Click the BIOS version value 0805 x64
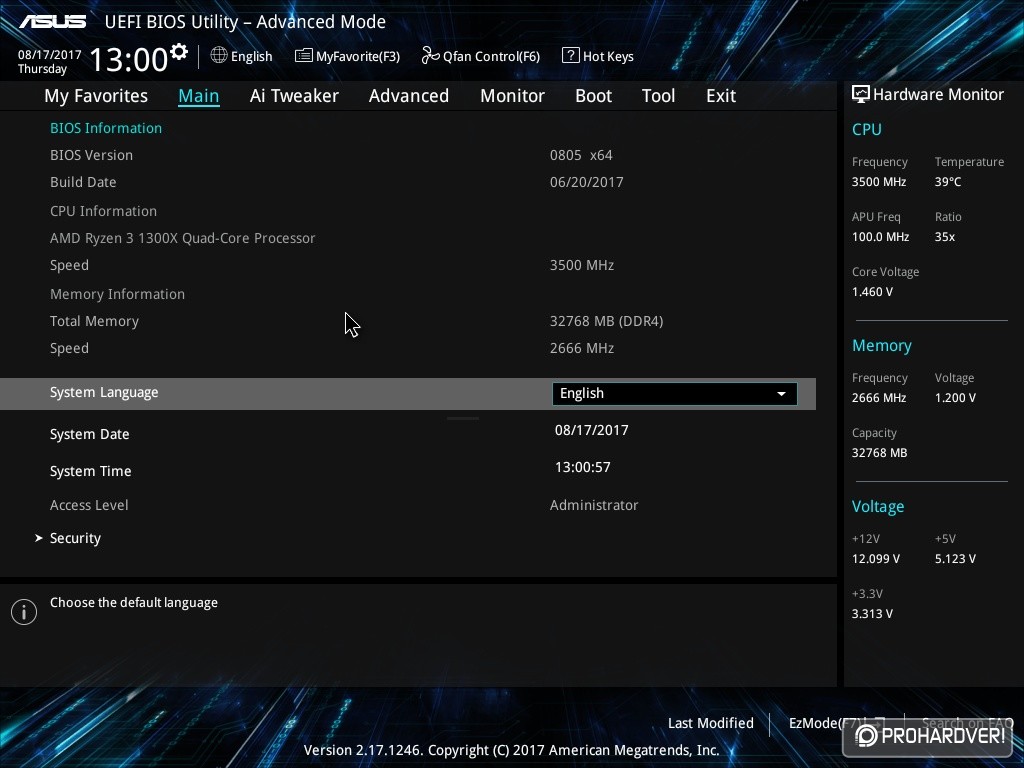This screenshot has width=1024, height=768. (x=581, y=155)
